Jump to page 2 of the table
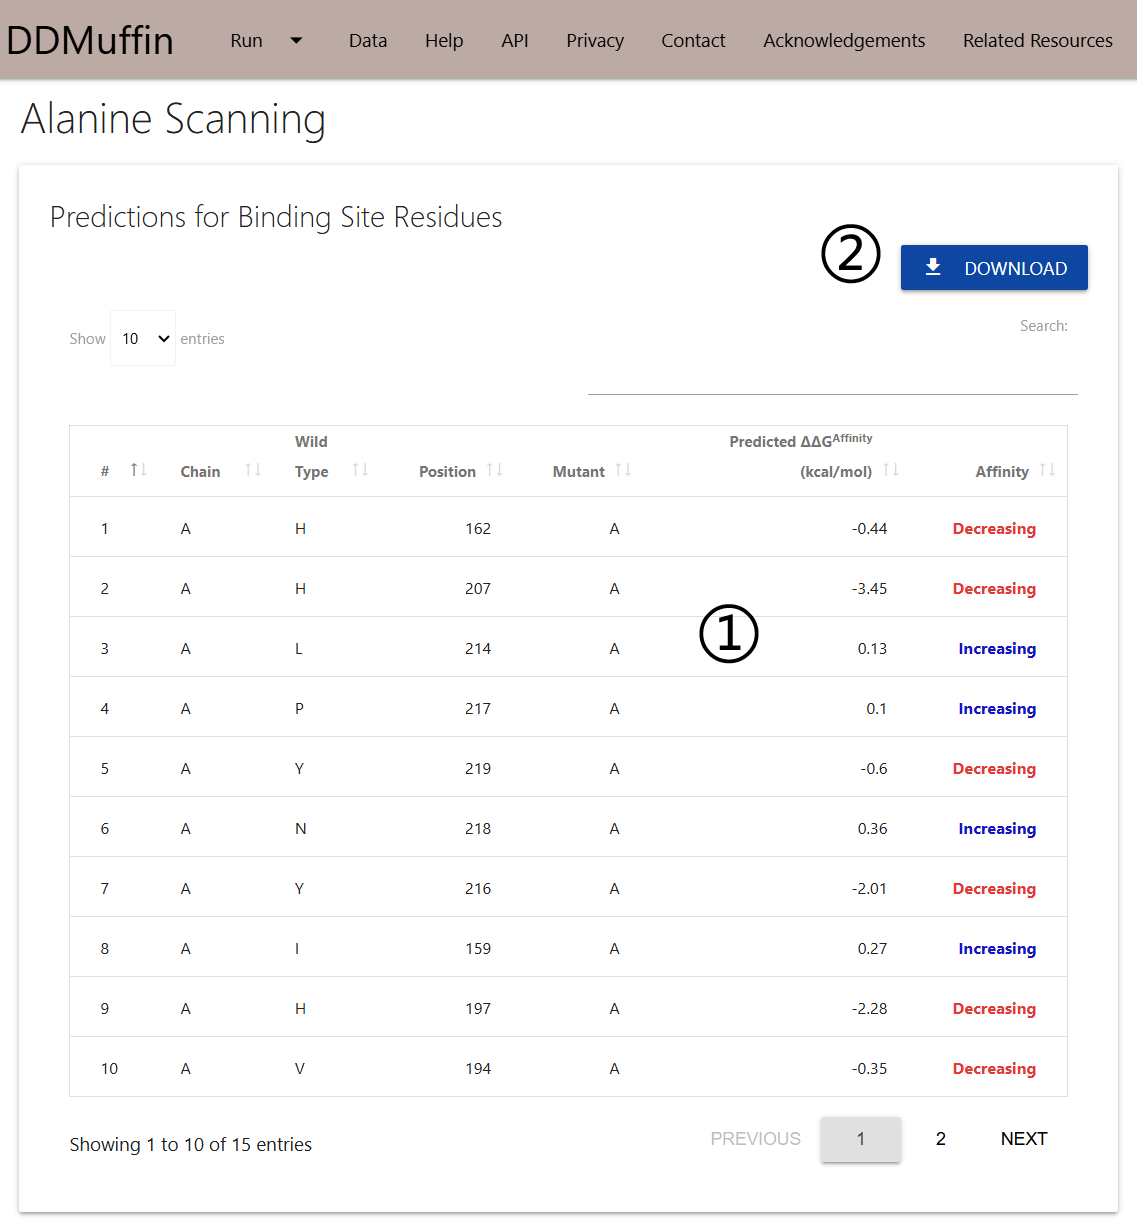The width and height of the screenshot is (1137, 1225). tap(940, 1139)
